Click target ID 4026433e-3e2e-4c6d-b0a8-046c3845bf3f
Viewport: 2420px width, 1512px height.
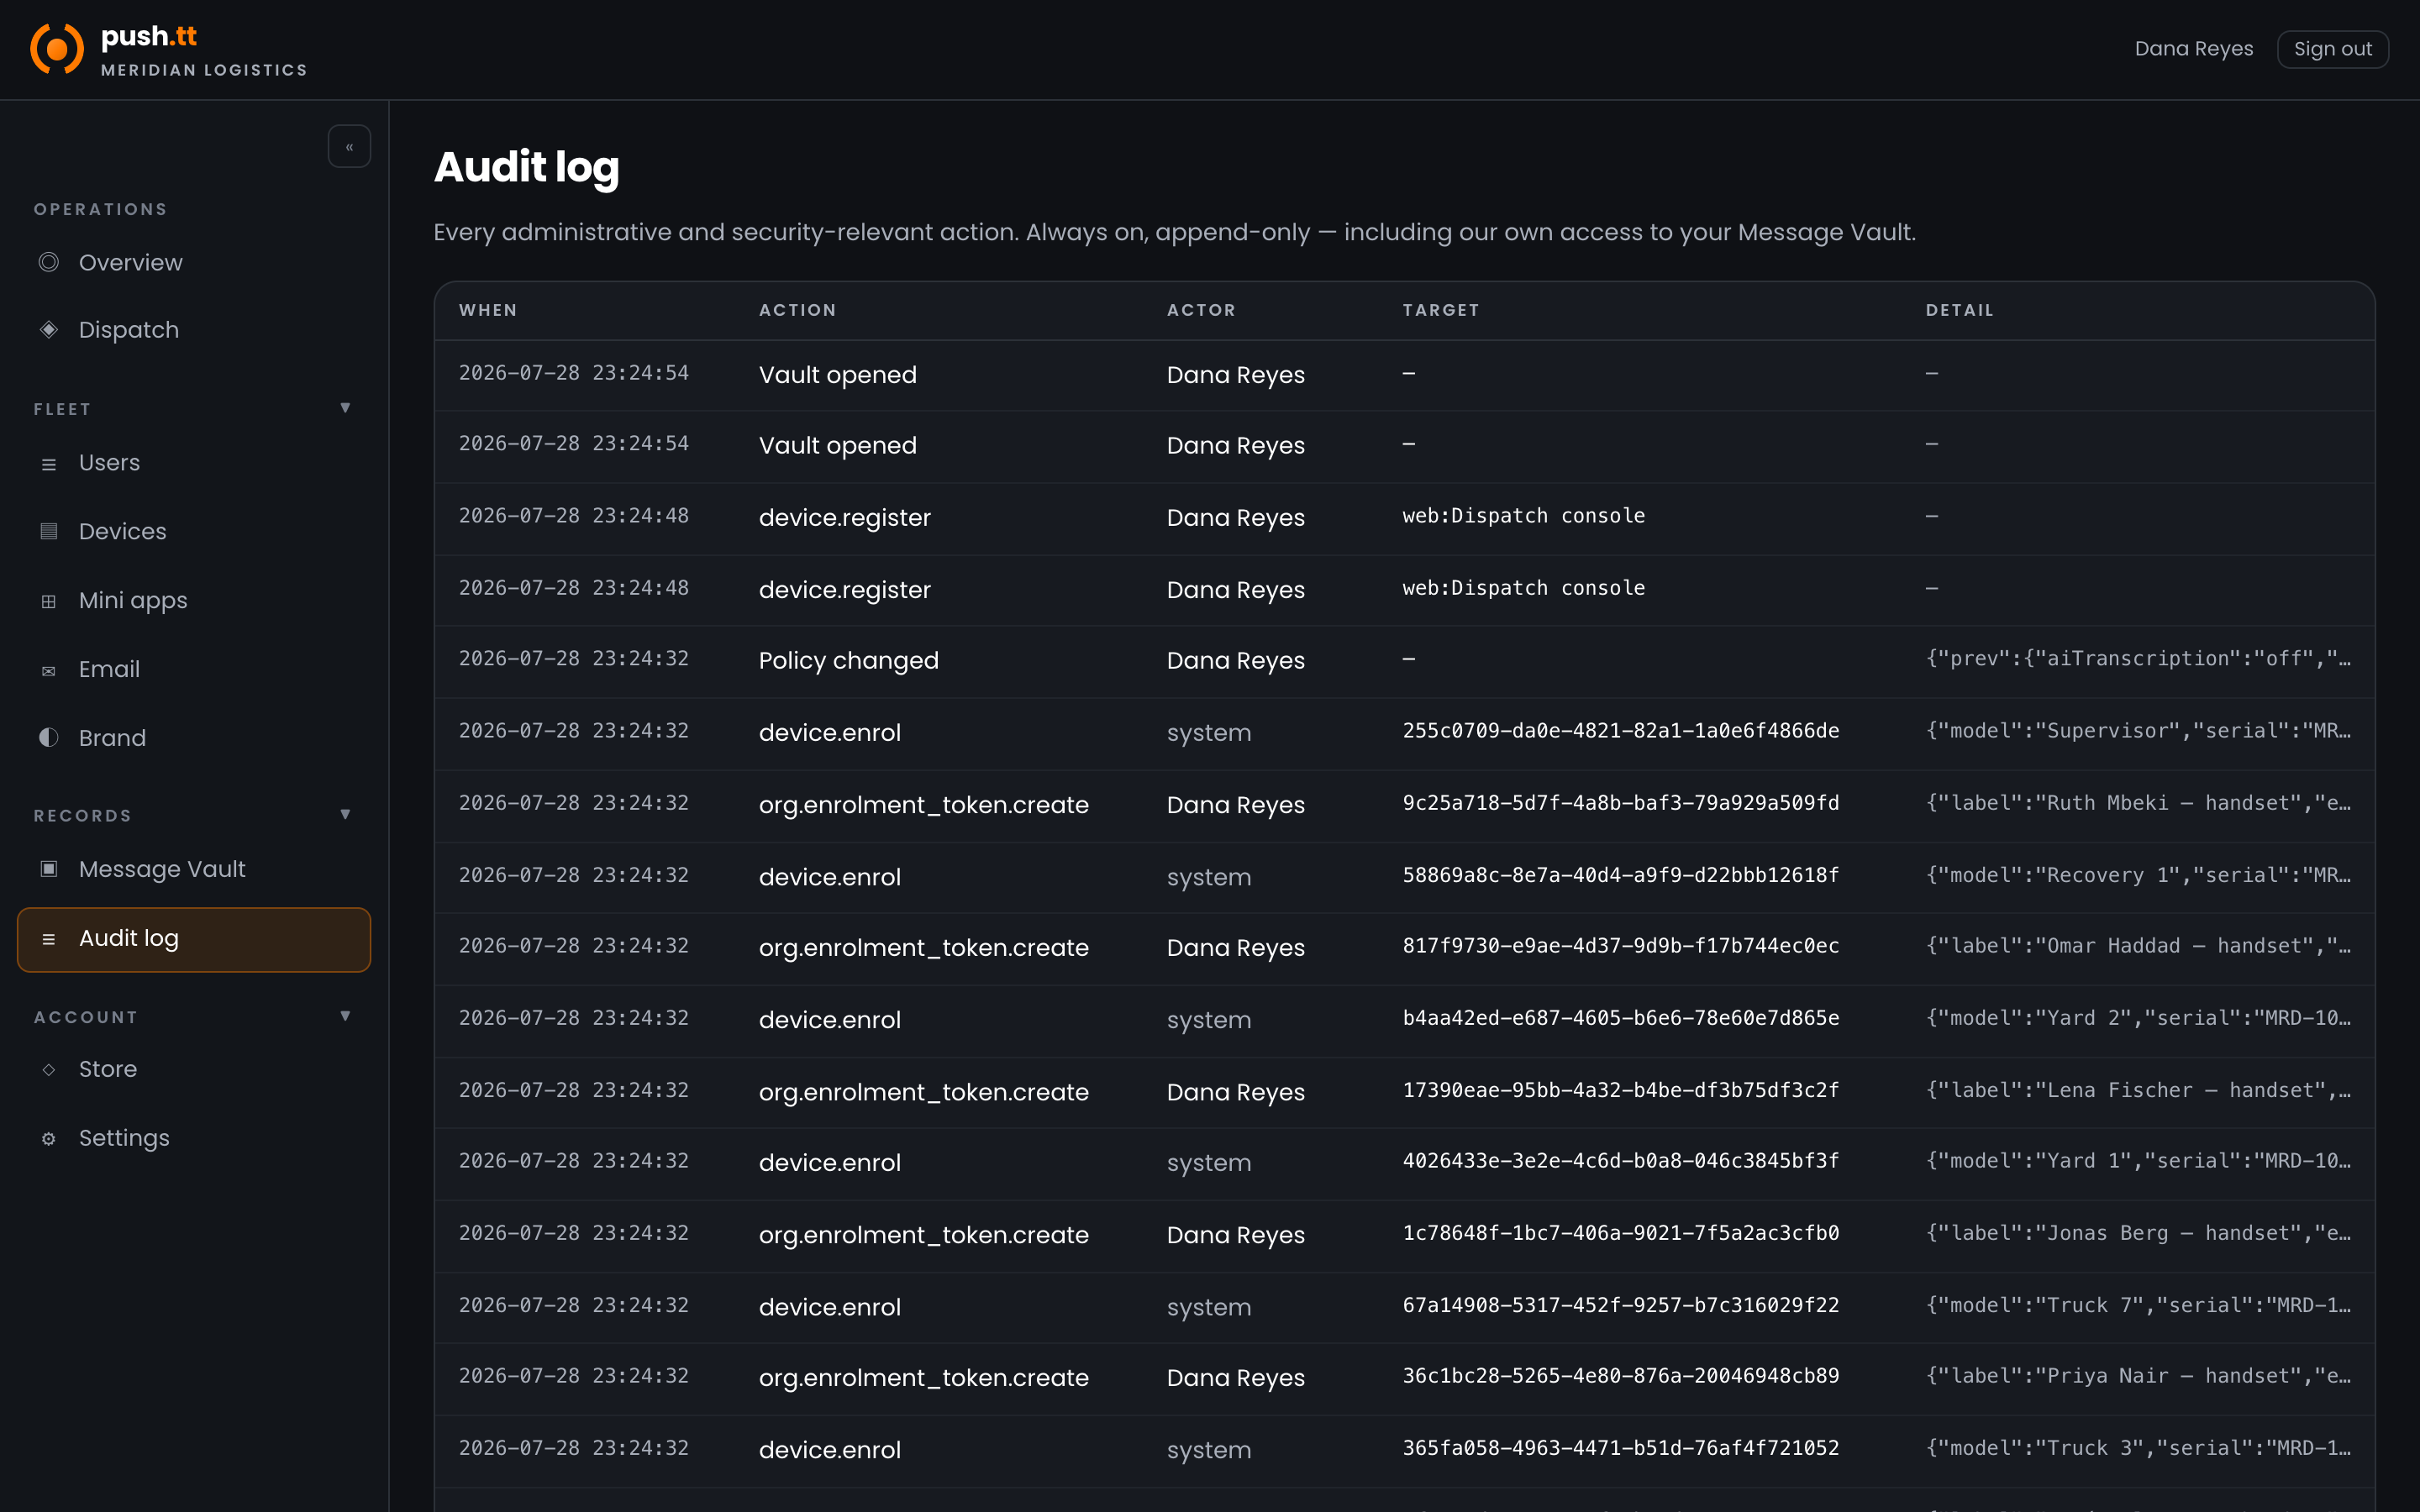1620,1161
